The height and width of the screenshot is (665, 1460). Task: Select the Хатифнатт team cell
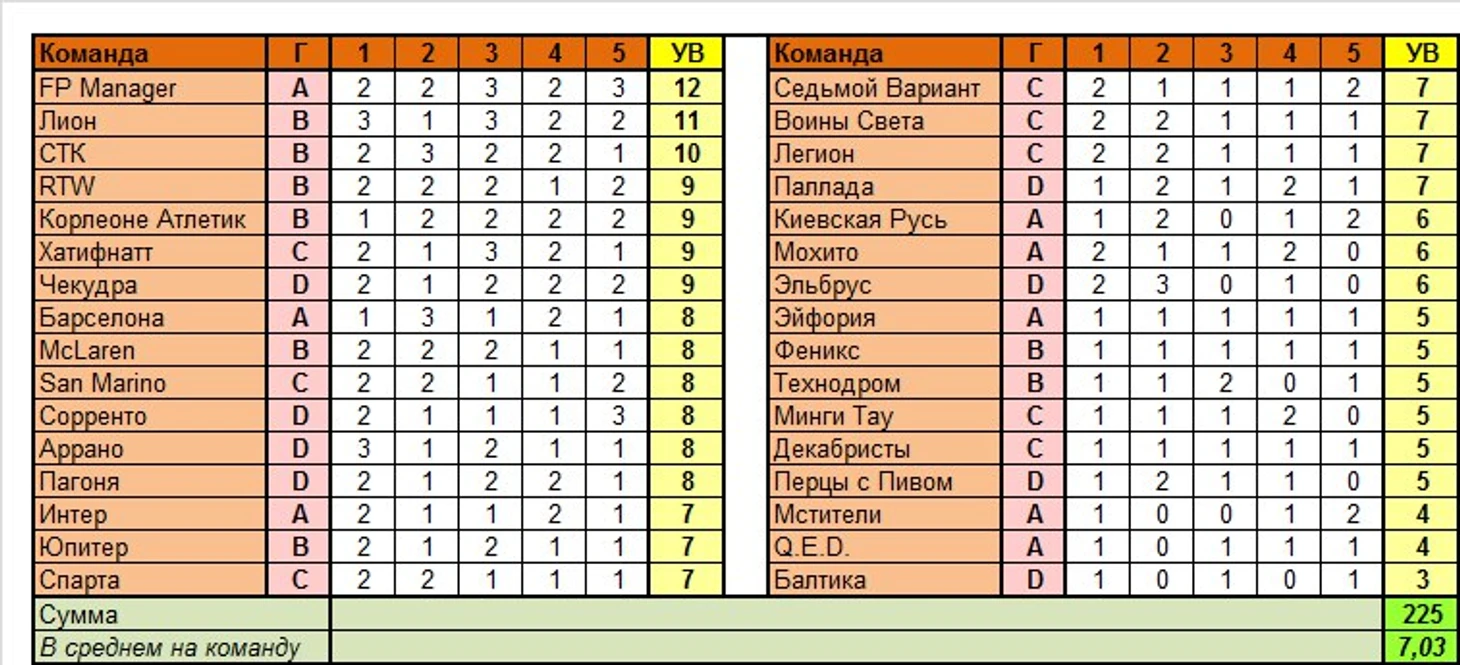click(x=150, y=252)
